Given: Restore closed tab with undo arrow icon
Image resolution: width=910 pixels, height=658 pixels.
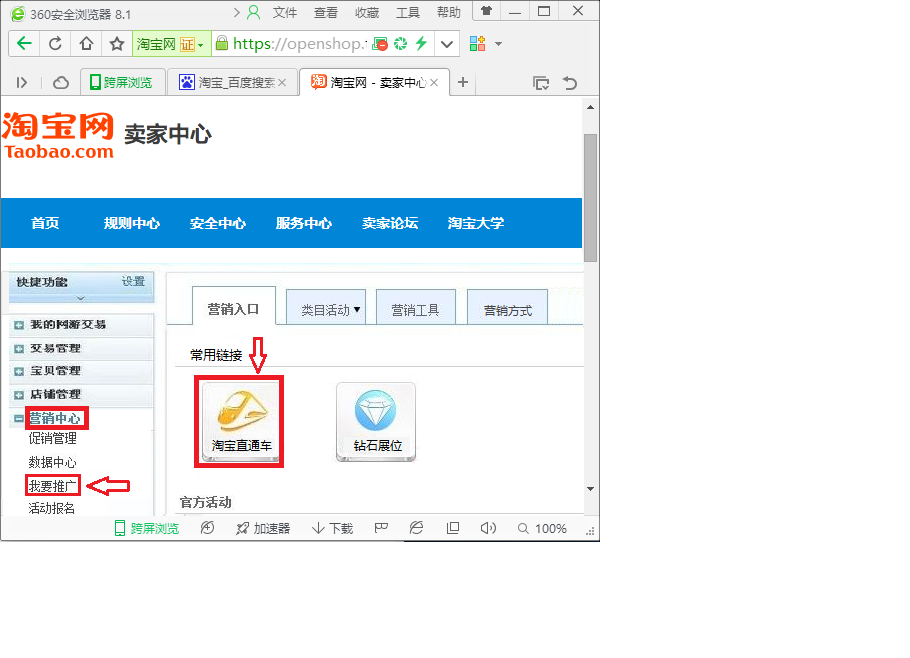Looking at the screenshot, I should coord(570,83).
